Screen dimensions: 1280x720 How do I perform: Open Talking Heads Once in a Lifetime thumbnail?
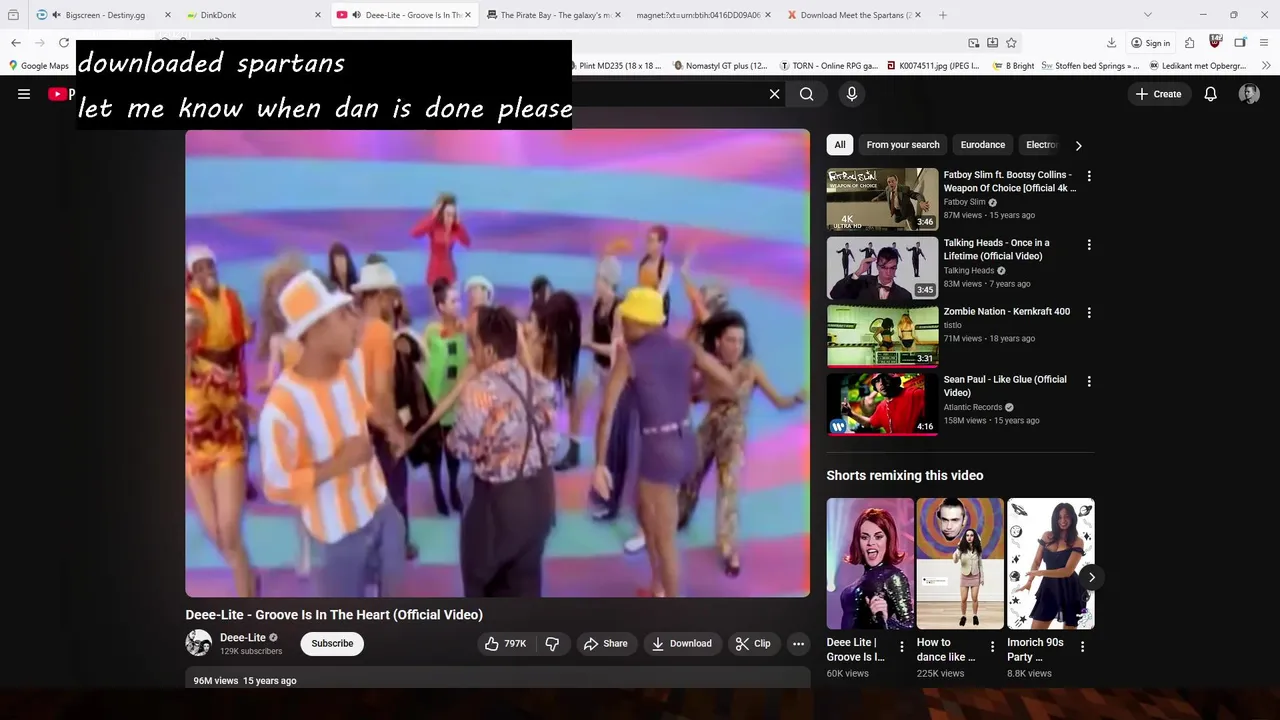tap(882, 268)
